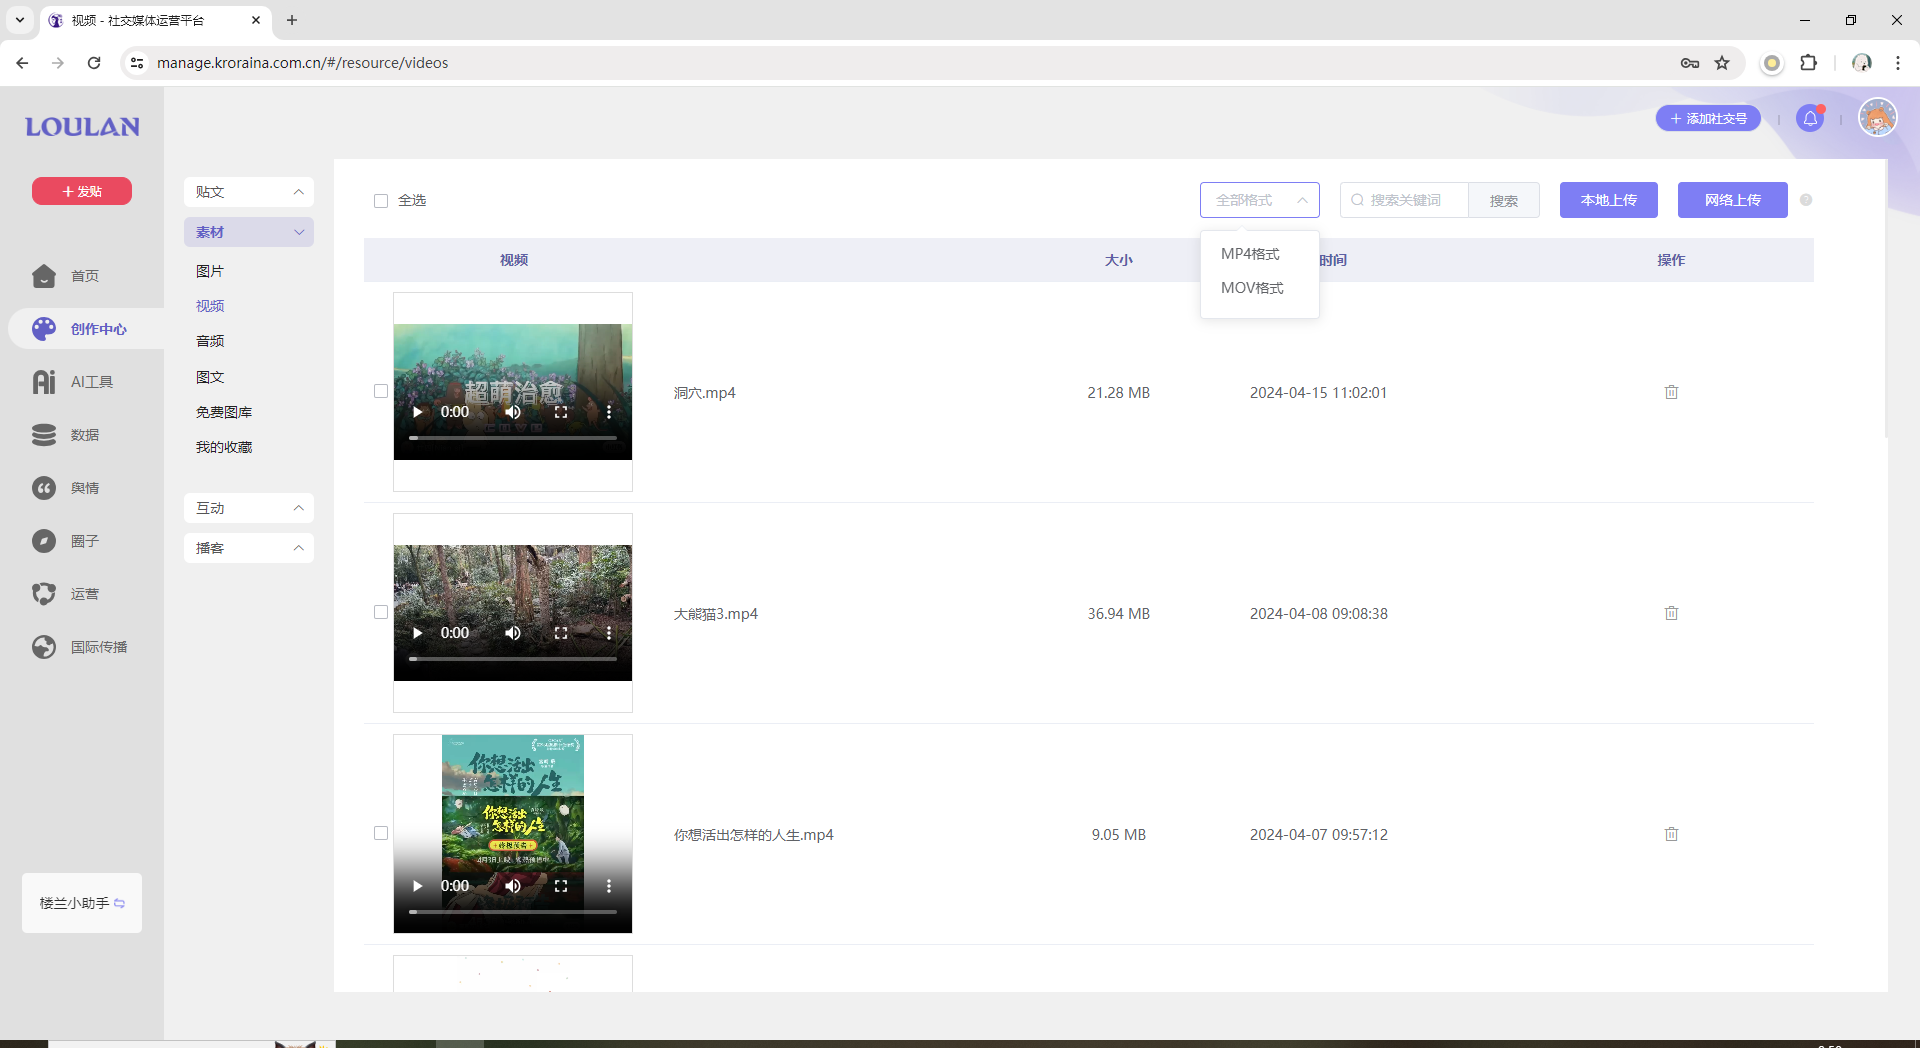This screenshot has height=1048, width=1920.
Task: Mute the 大熊猫3.mp4 preview
Action: pos(513,633)
